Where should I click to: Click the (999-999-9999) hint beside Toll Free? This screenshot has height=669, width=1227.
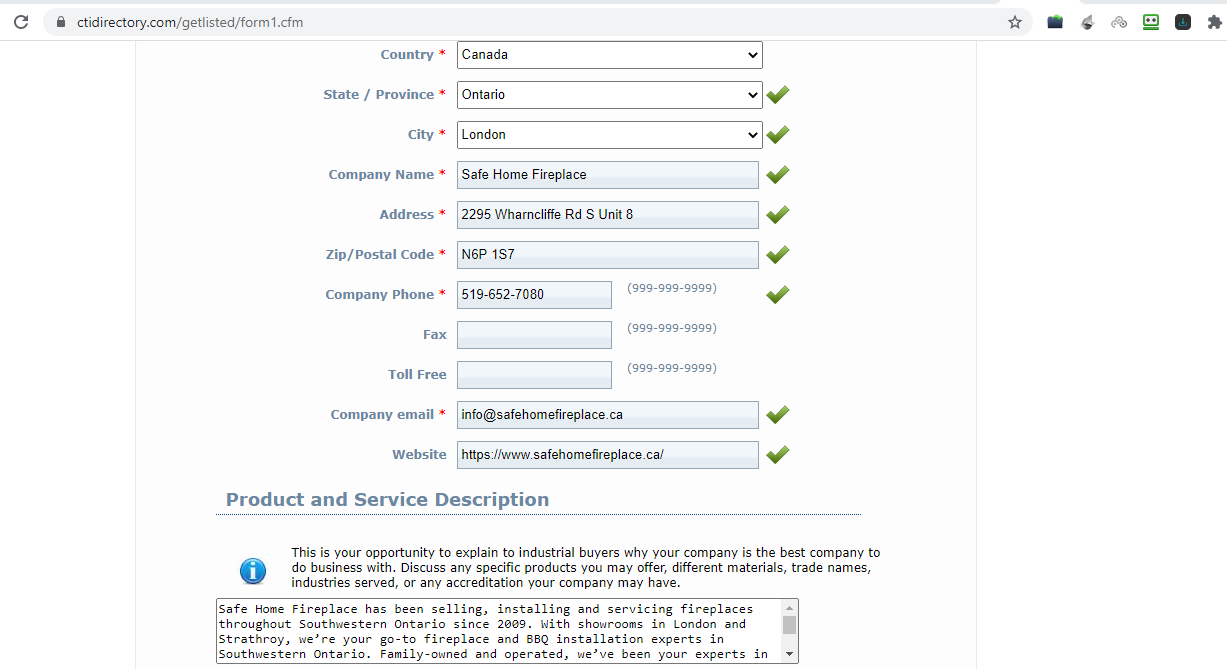point(672,368)
